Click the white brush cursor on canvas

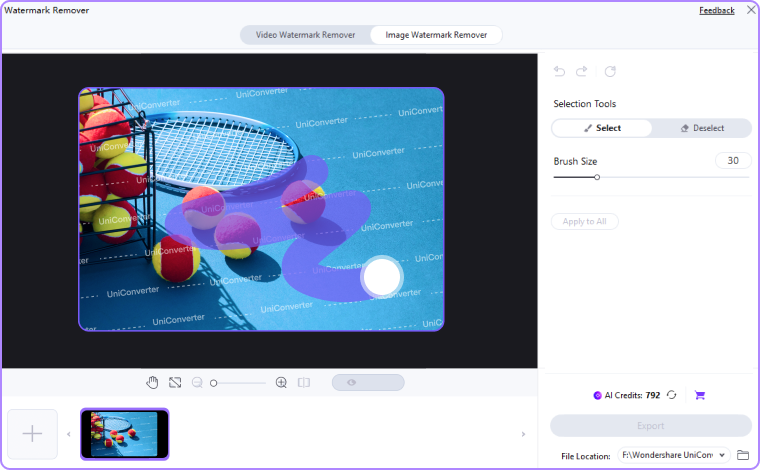point(381,277)
